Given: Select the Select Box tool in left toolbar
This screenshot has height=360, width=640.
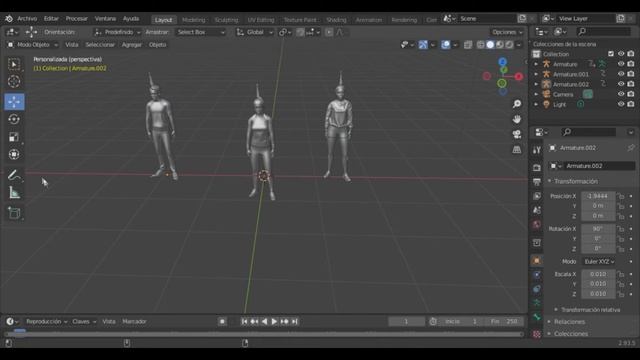Looking at the screenshot, I should pyautogui.click(x=14, y=64).
